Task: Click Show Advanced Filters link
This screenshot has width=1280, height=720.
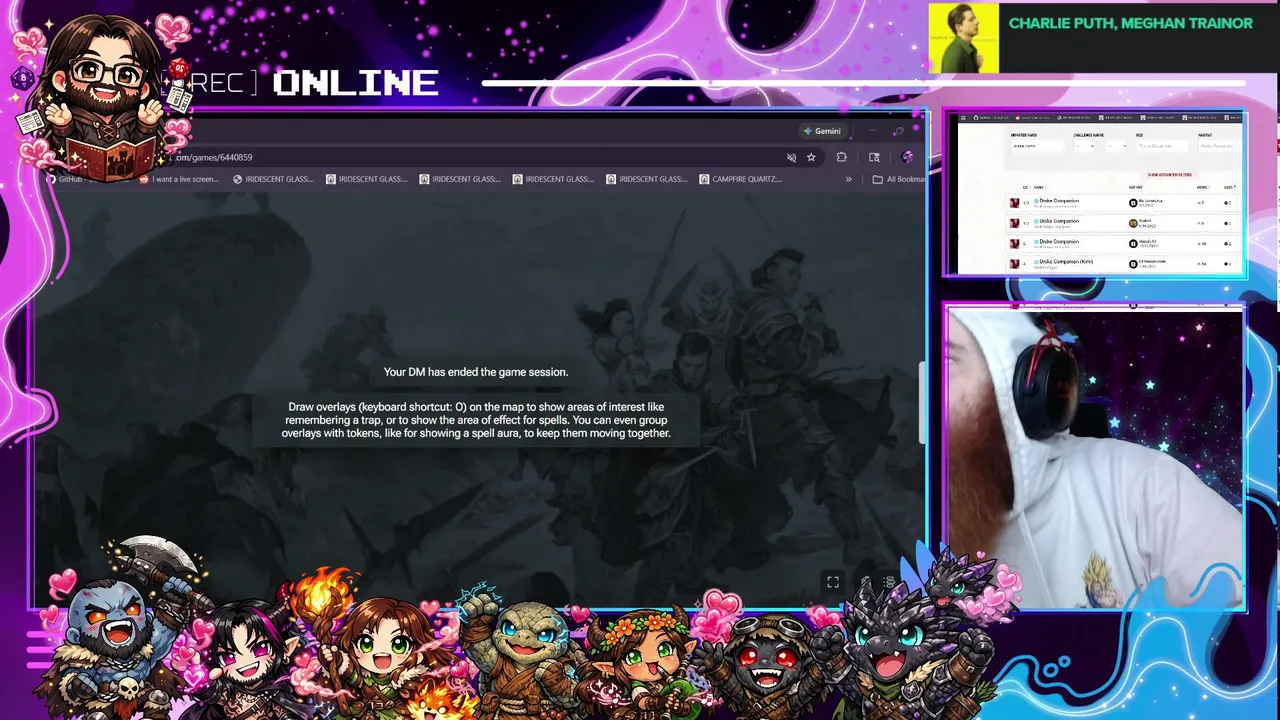Action: pos(1169,174)
